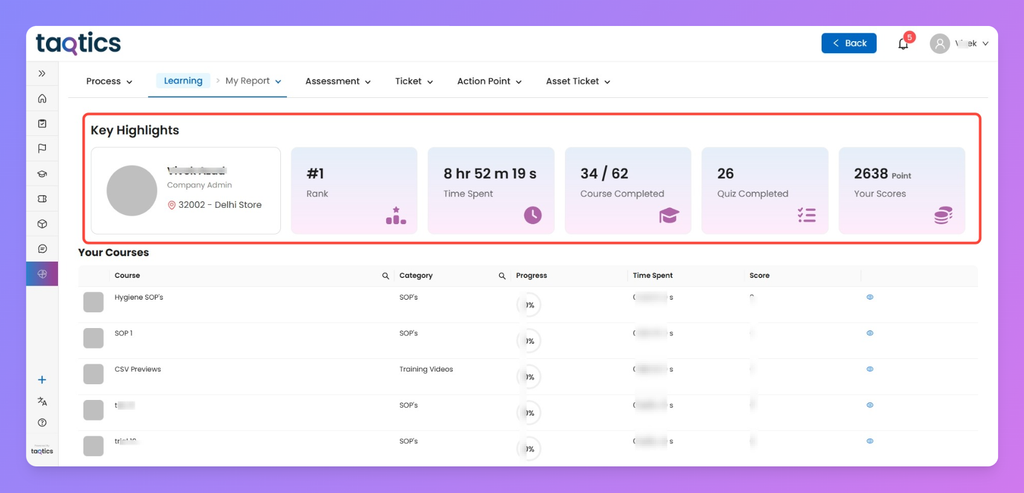This screenshot has height=493, width=1024.
Task: View details of Hygiene SOP's via eye icon
Action: 870,297
